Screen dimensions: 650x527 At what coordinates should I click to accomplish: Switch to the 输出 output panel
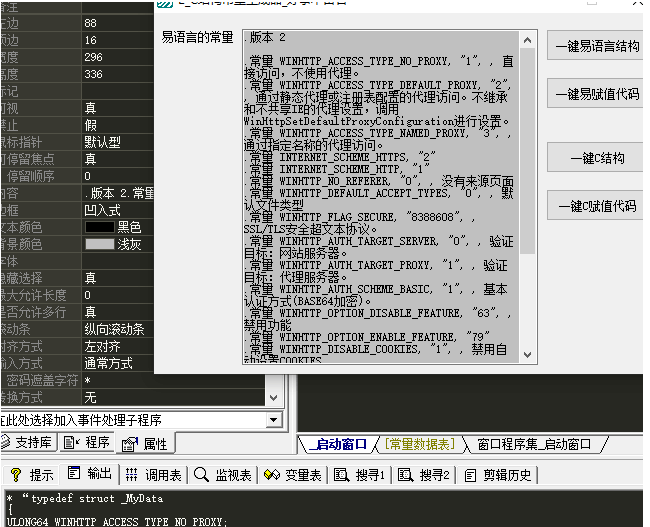[90, 474]
